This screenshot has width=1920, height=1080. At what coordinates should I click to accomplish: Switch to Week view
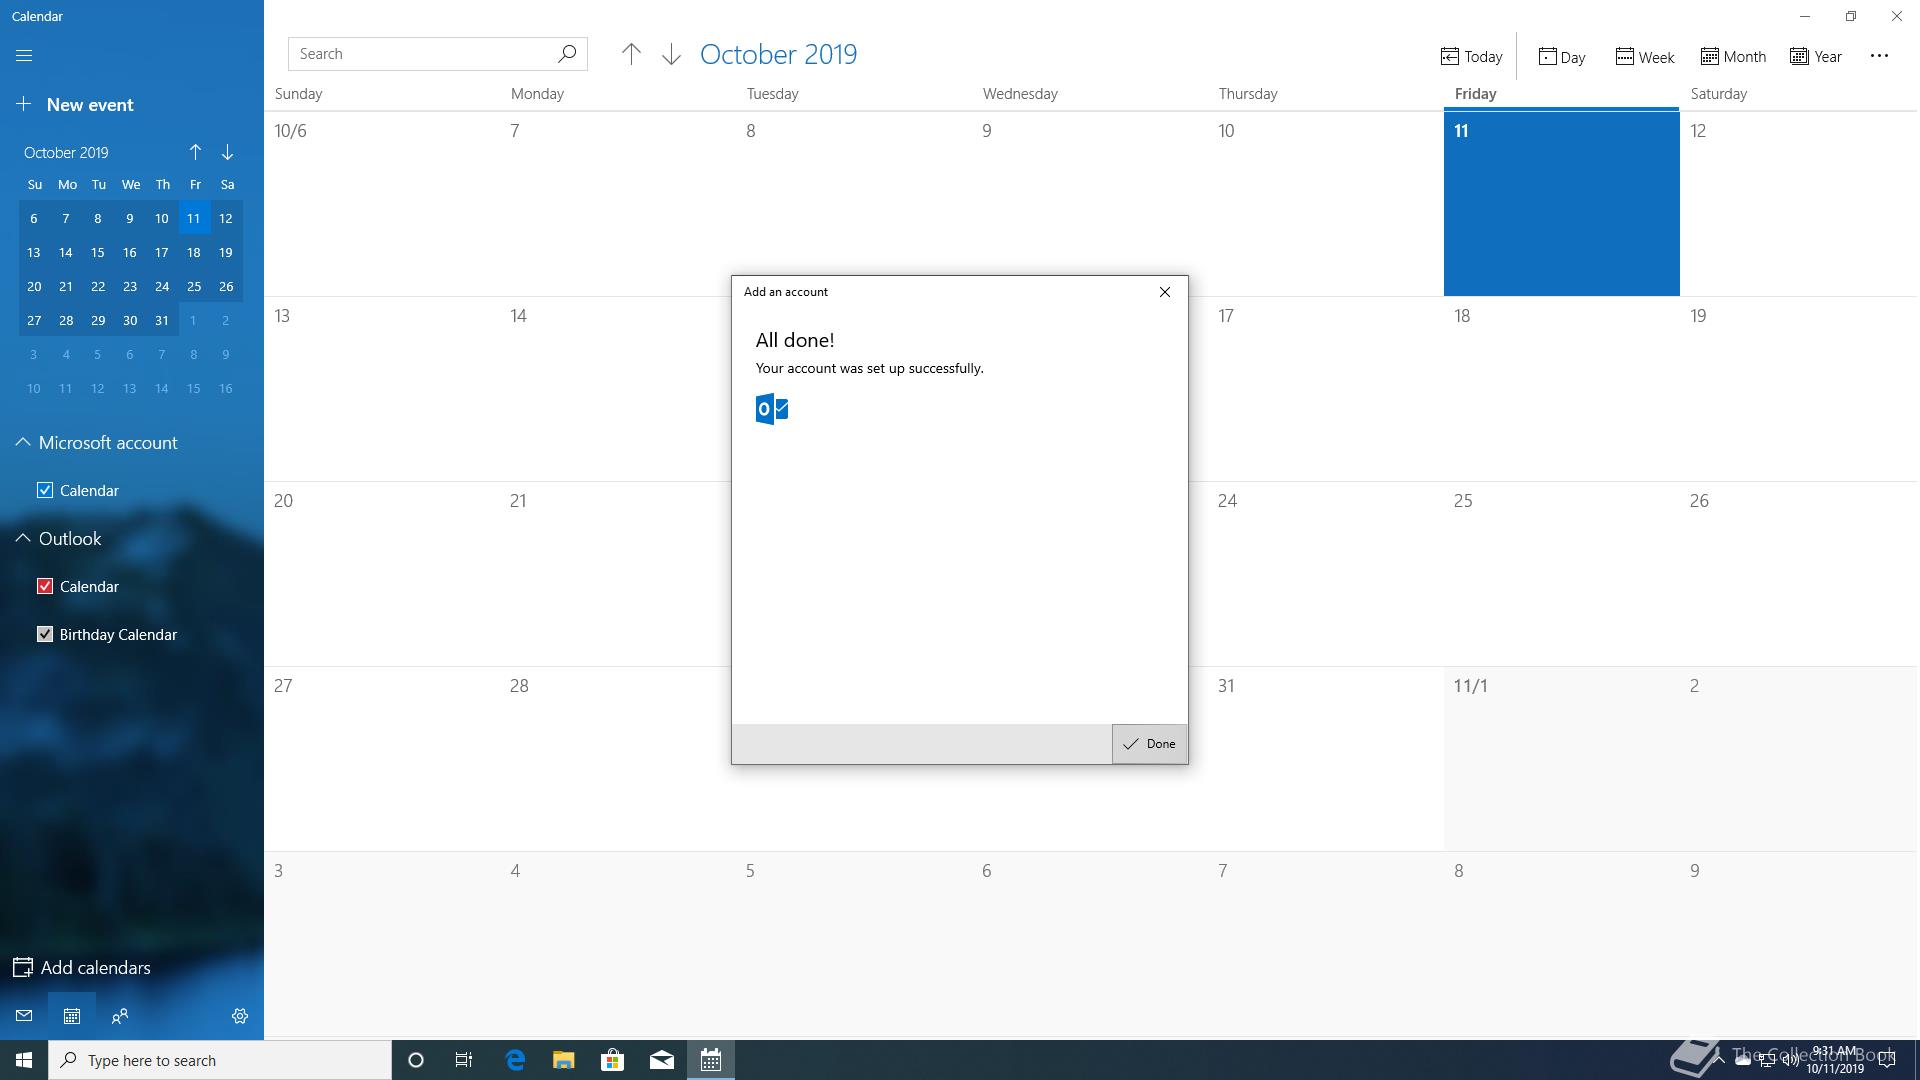tap(1645, 57)
